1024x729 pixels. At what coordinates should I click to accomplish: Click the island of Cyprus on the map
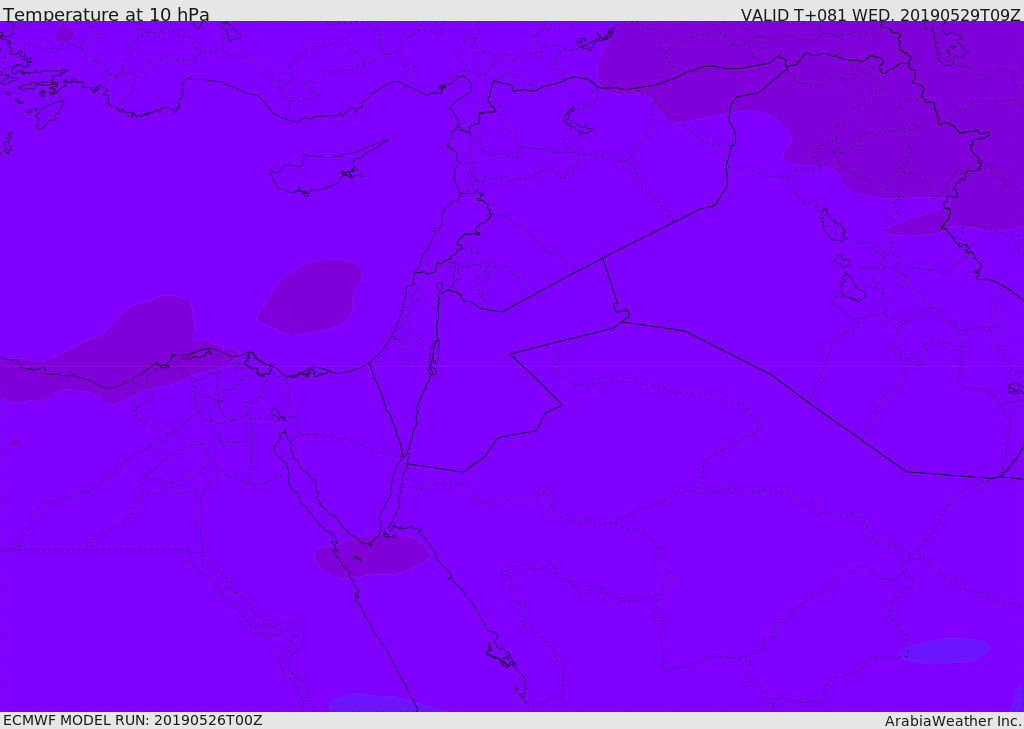pos(321,172)
